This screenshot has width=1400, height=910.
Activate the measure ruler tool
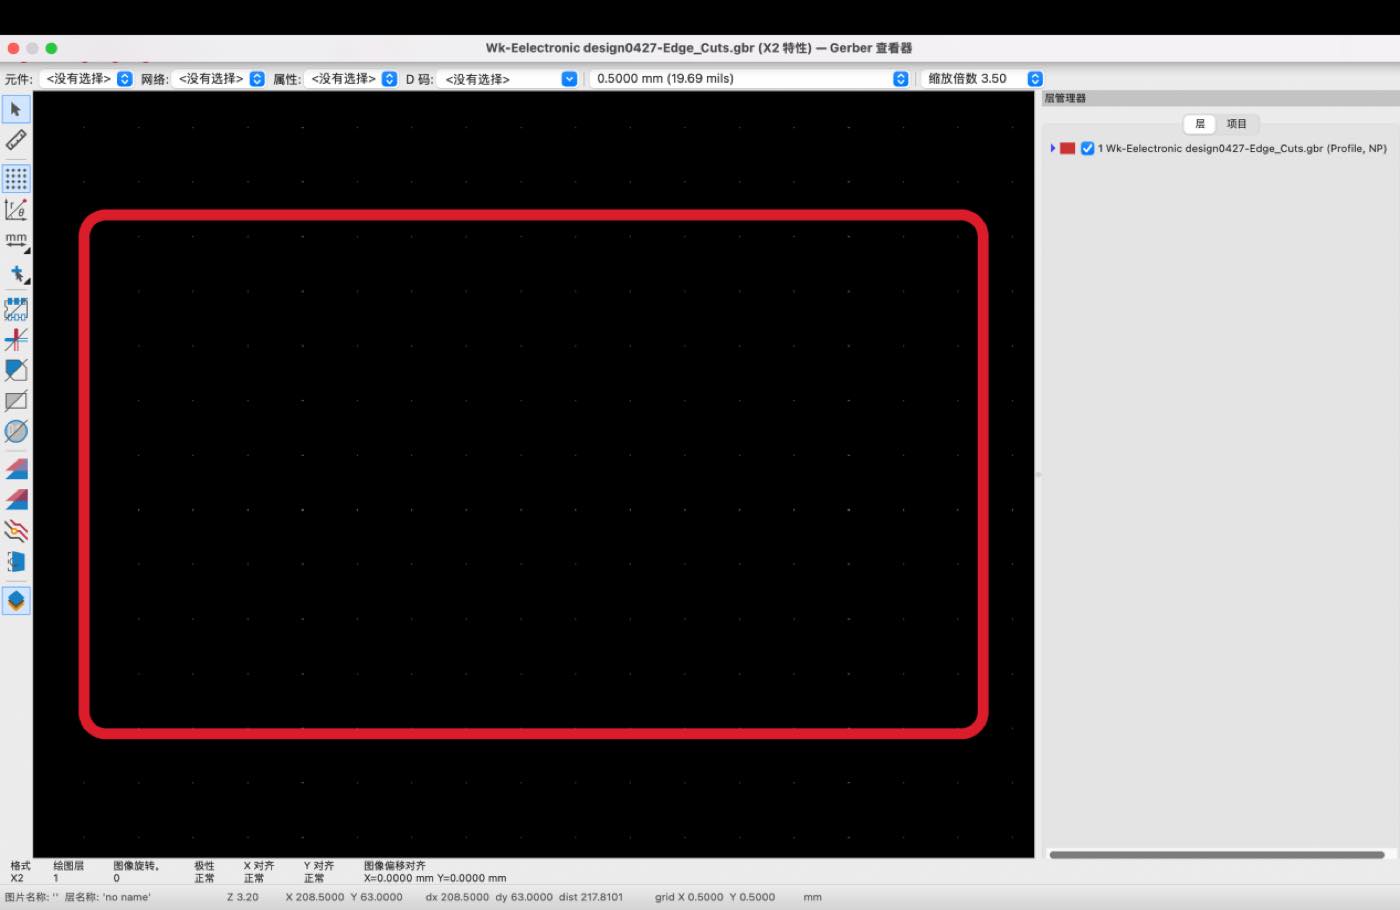(x=16, y=140)
